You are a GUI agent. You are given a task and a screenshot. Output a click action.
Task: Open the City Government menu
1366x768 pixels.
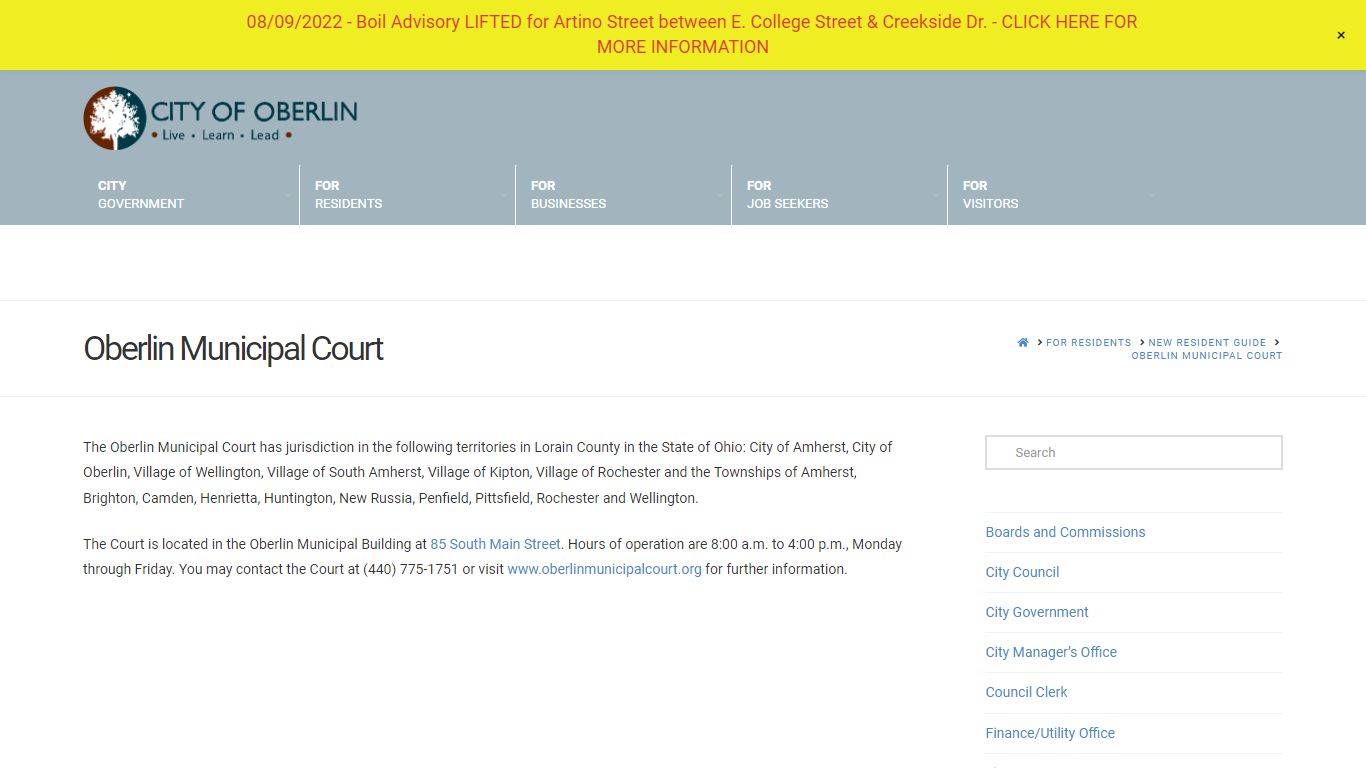pos(191,195)
